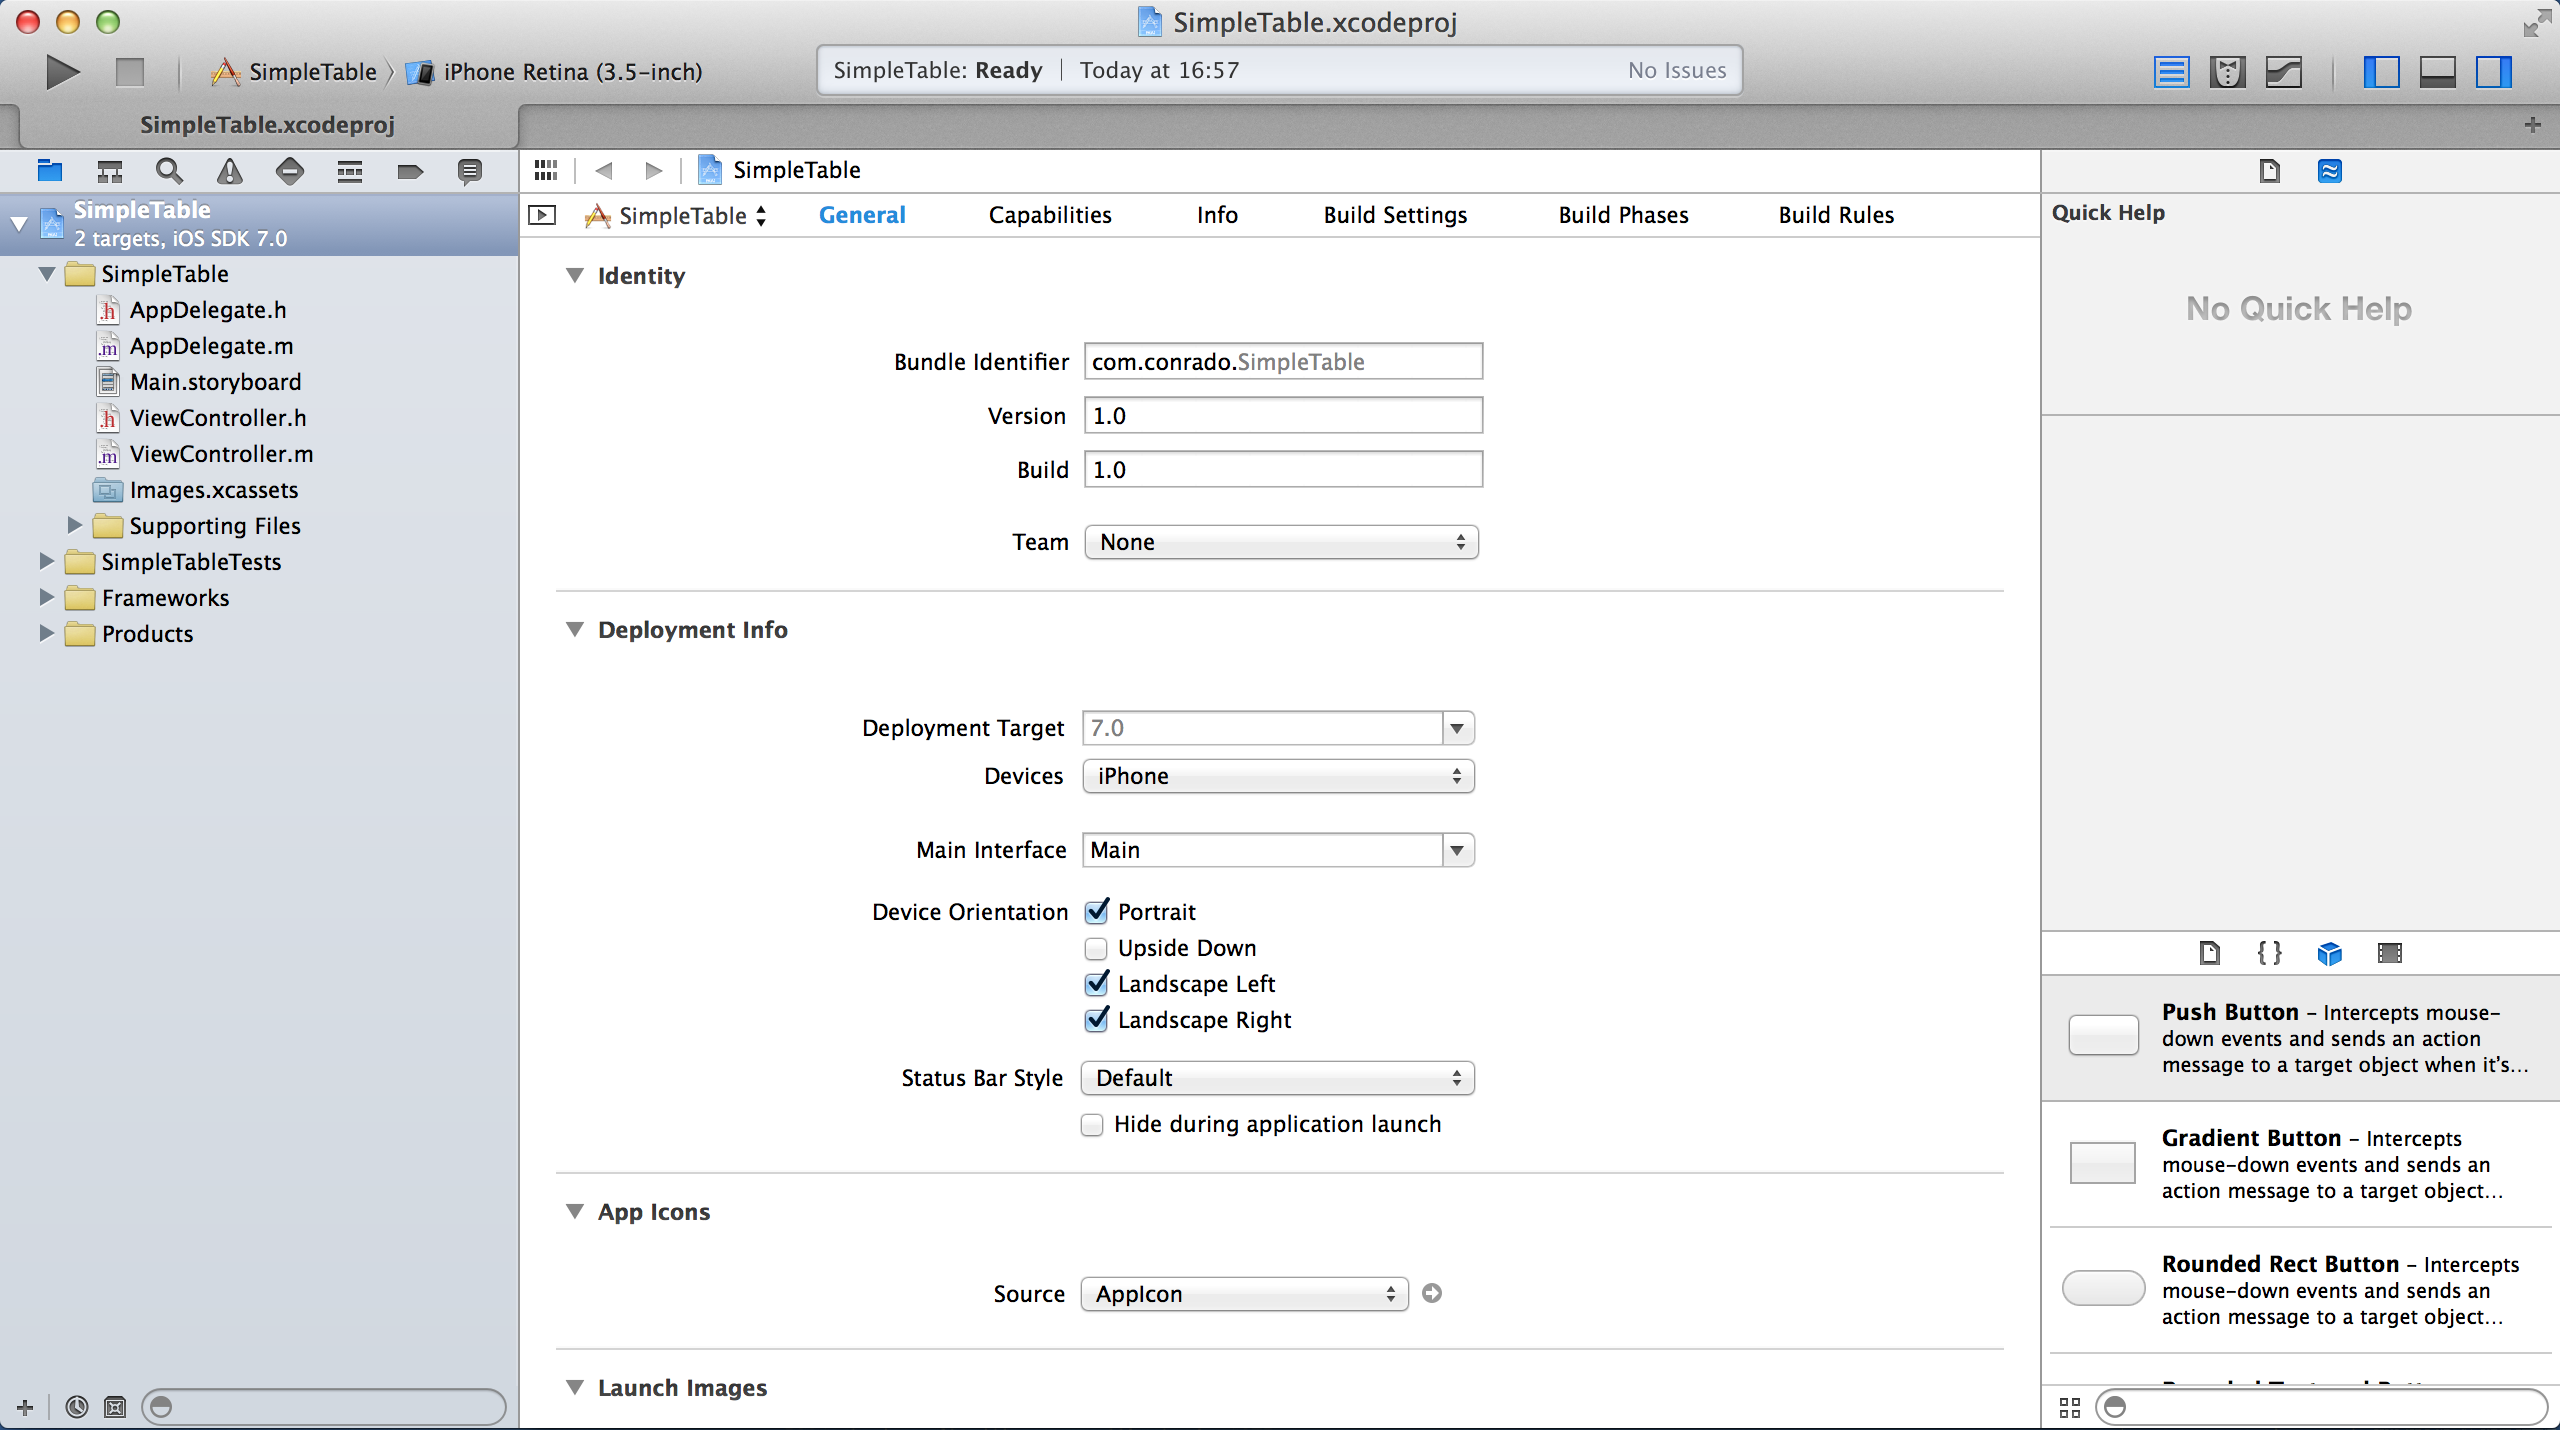Open the Issue navigator
This screenshot has height=1430, width=2560.
[229, 171]
